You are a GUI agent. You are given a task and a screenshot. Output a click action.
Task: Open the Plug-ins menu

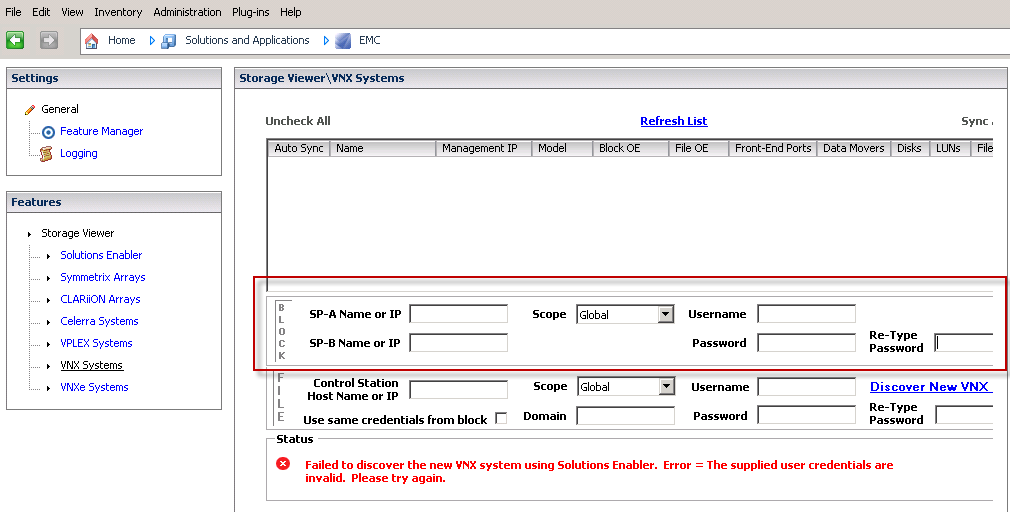pyautogui.click(x=251, y=12)
